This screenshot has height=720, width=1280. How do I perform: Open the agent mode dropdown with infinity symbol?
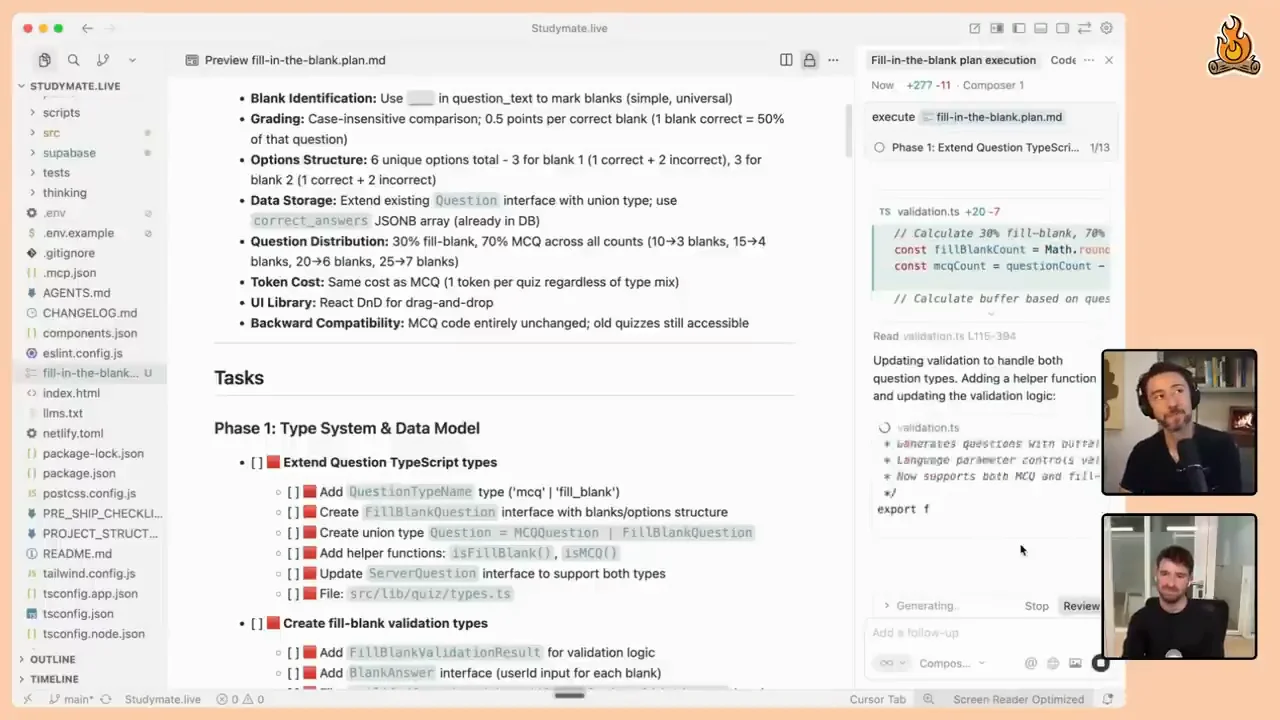pos(892,663)
